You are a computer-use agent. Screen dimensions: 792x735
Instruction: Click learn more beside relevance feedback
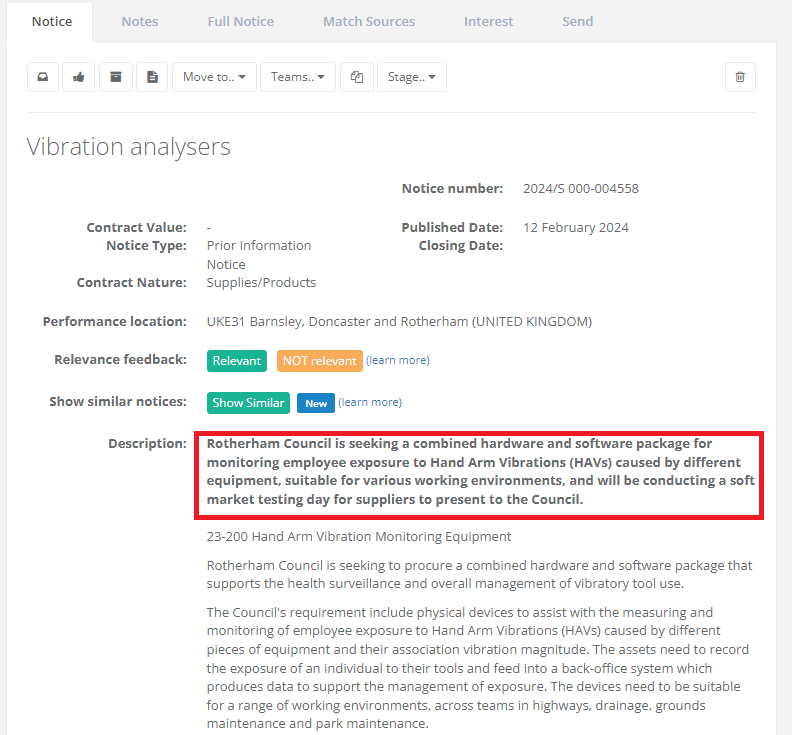398,360
